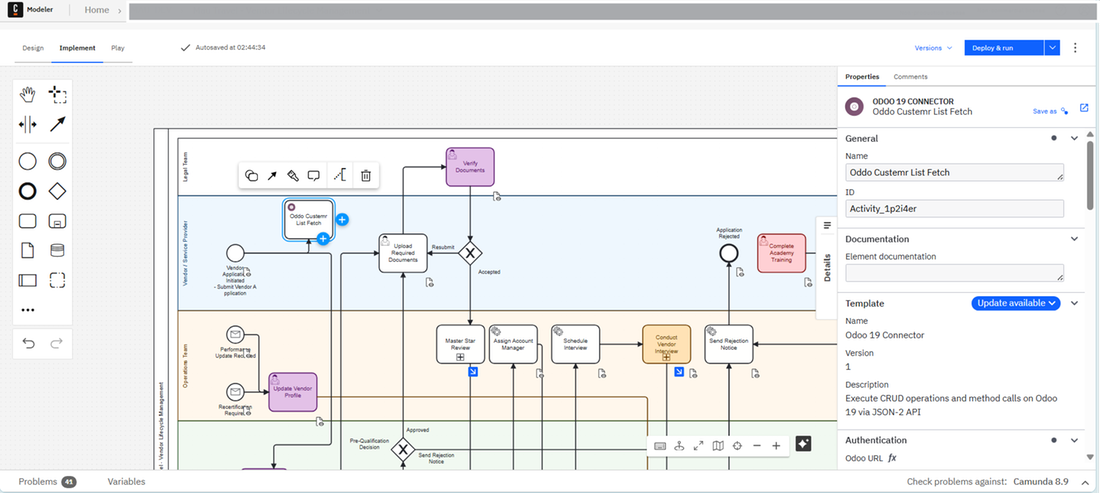
Task: Open the Comments tab
Action: coord(911,76)
